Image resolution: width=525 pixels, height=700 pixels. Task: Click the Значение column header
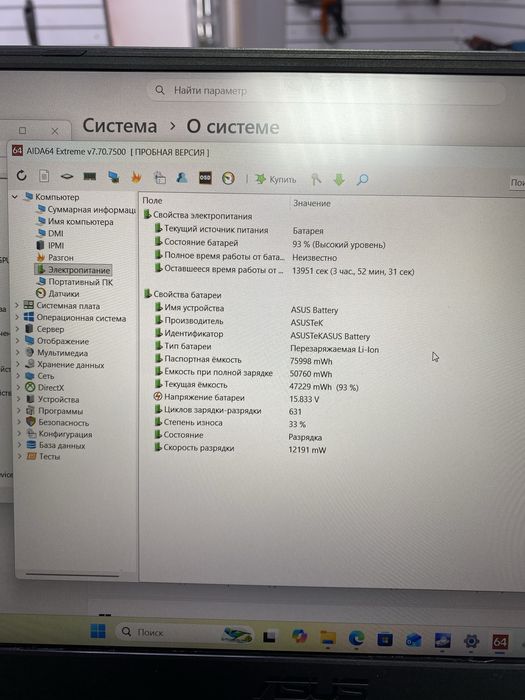[312, 203]
